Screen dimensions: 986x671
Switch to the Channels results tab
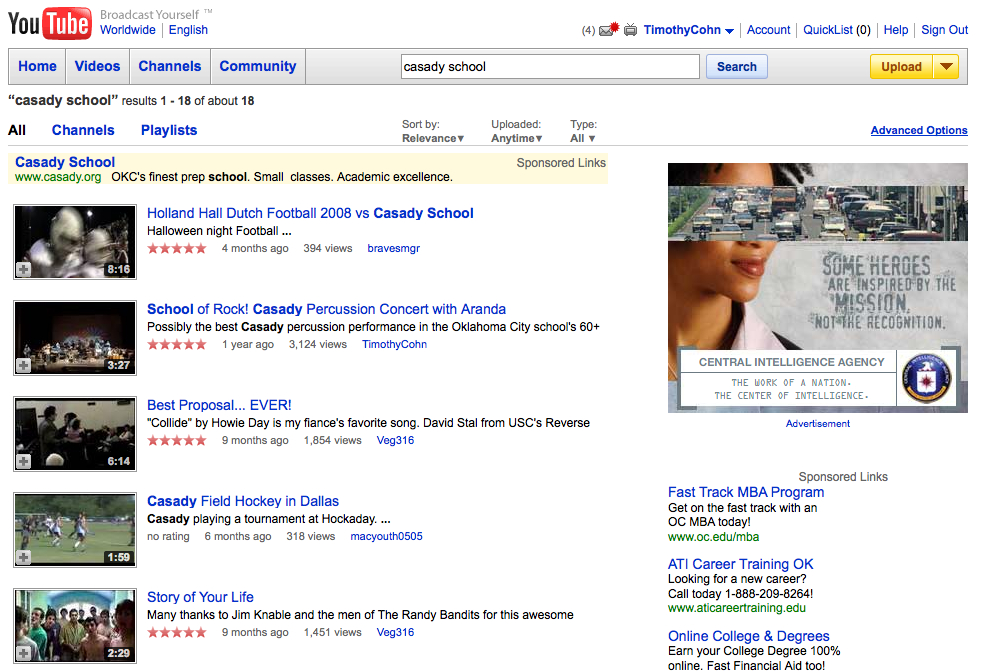[x=83, y=130]
